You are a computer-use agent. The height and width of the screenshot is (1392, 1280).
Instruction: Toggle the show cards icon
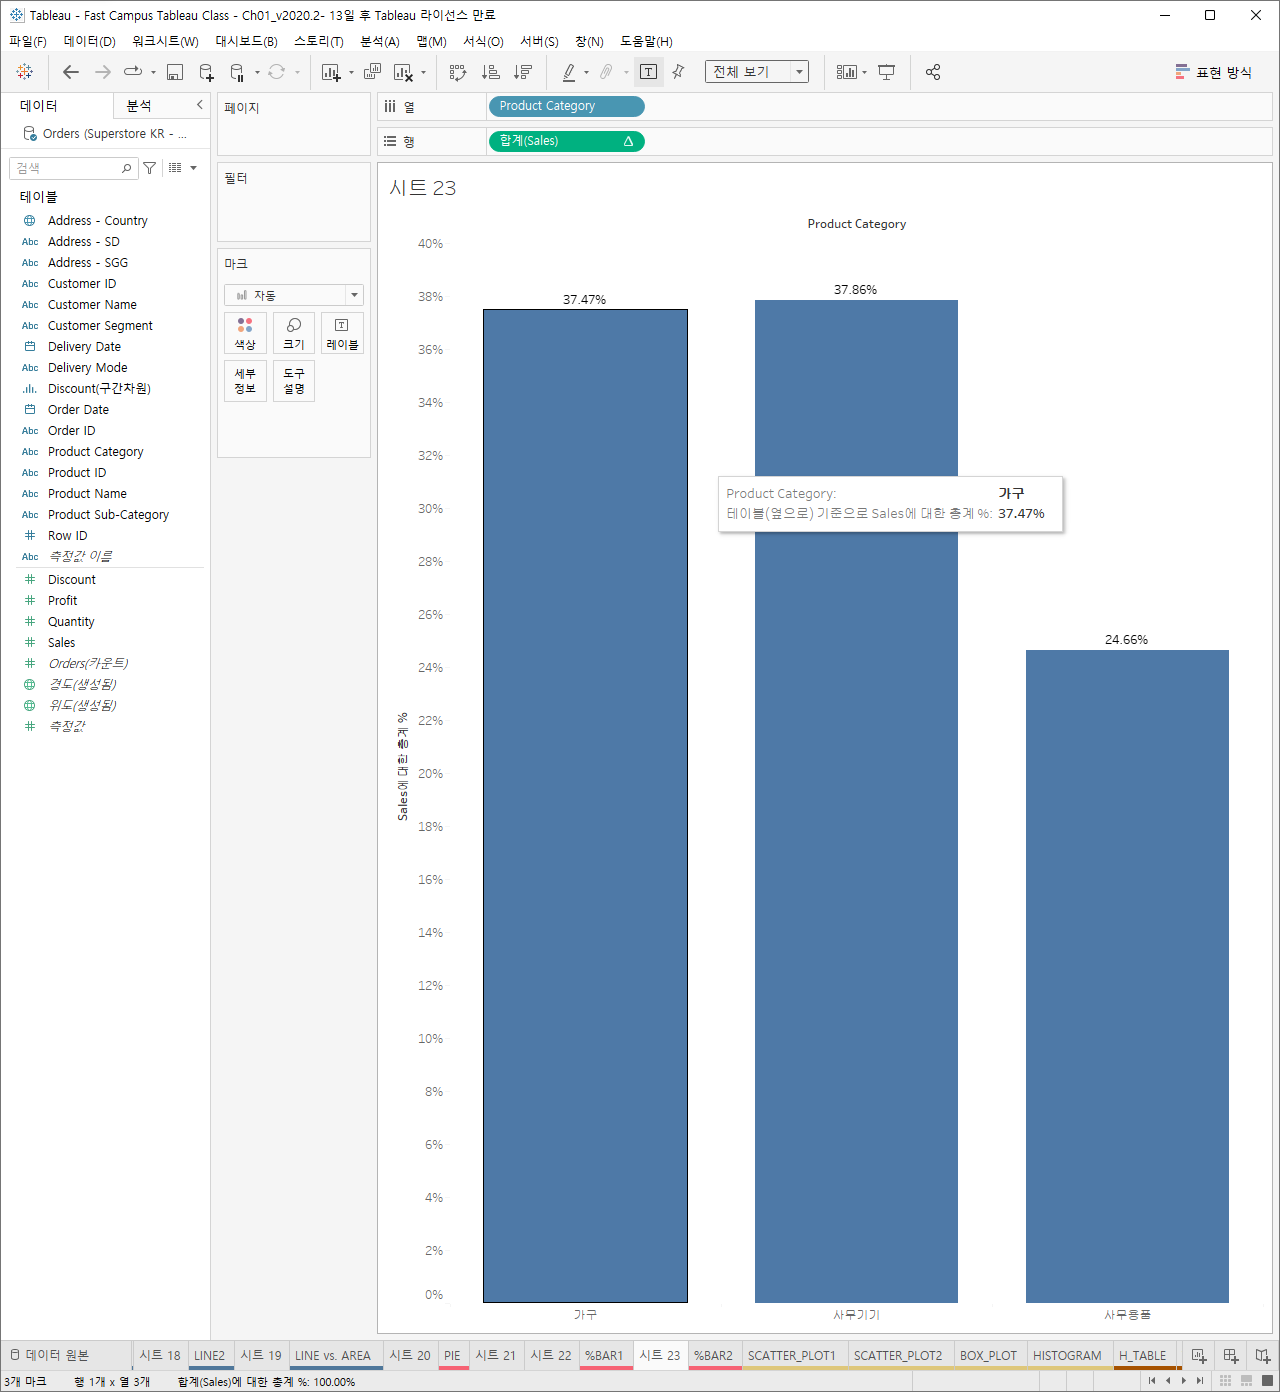(x=846, y=72)
